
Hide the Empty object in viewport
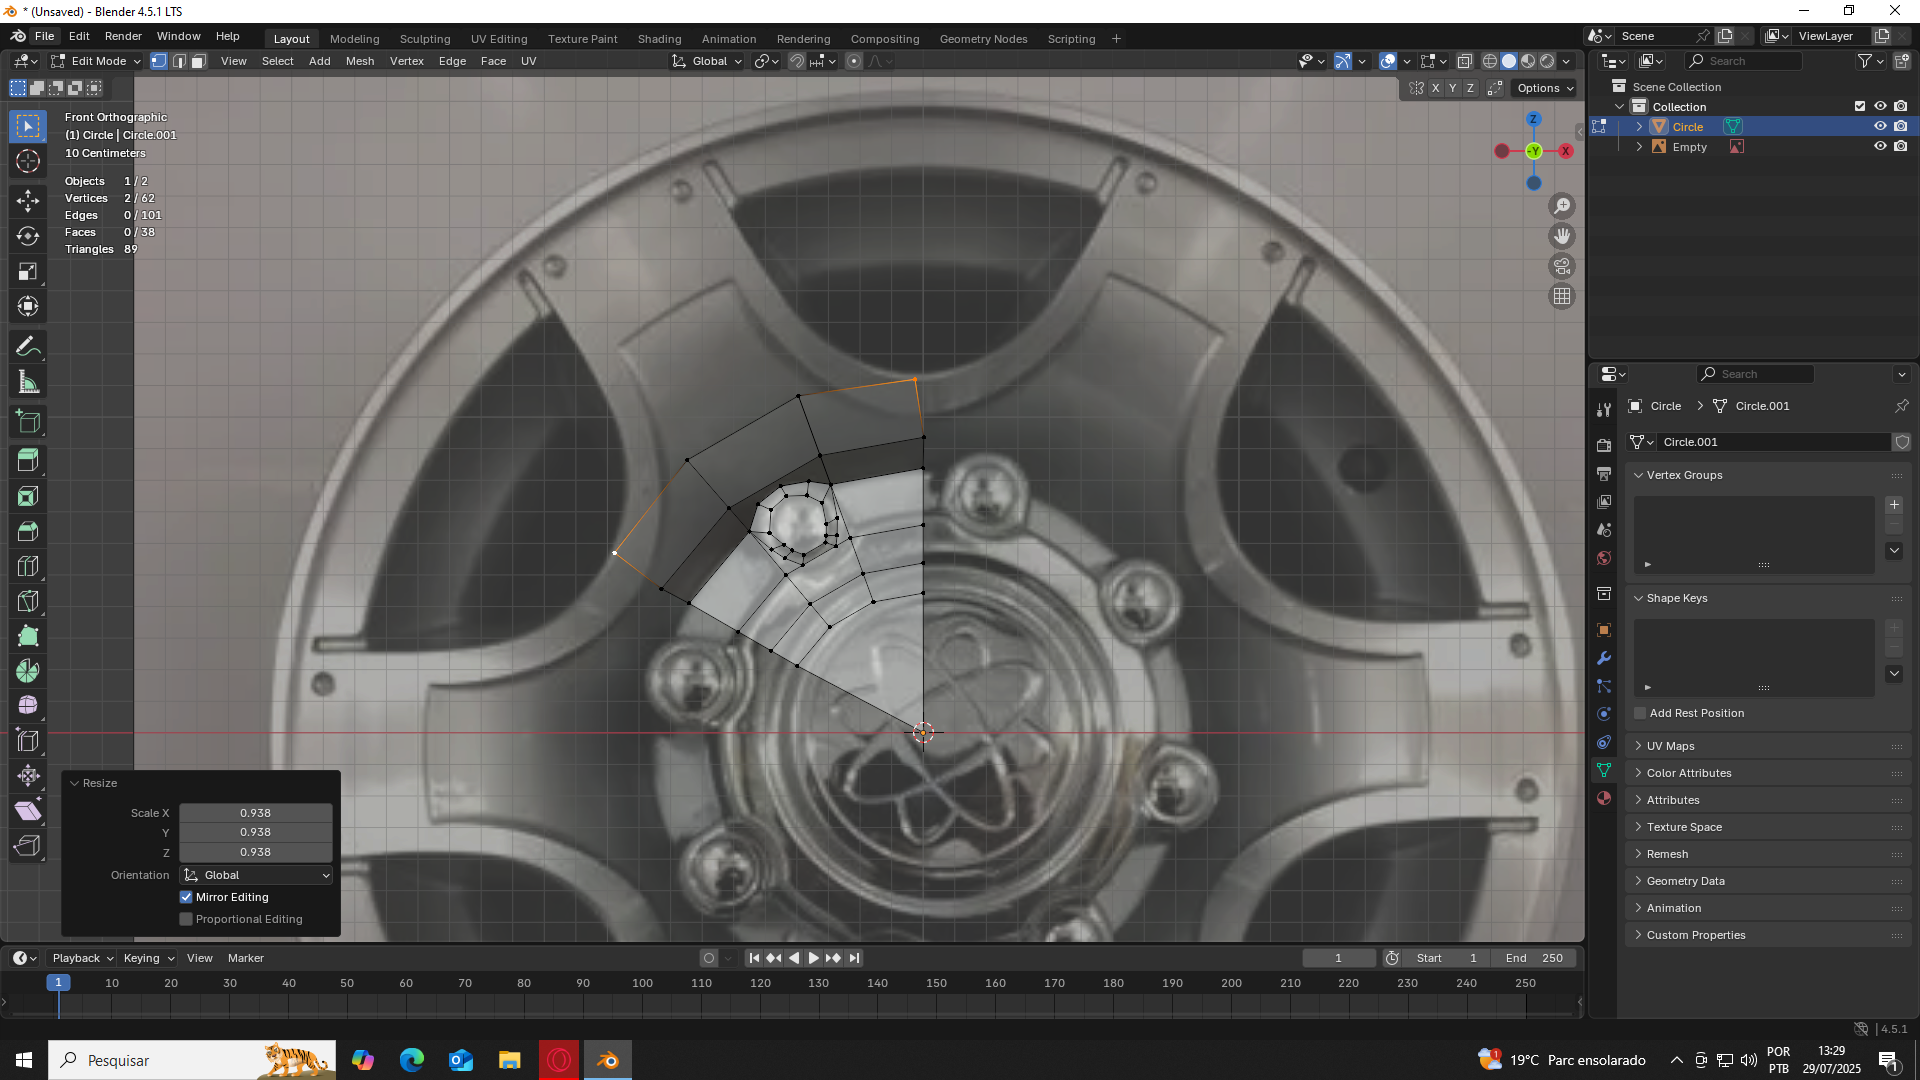[1880, 146]
